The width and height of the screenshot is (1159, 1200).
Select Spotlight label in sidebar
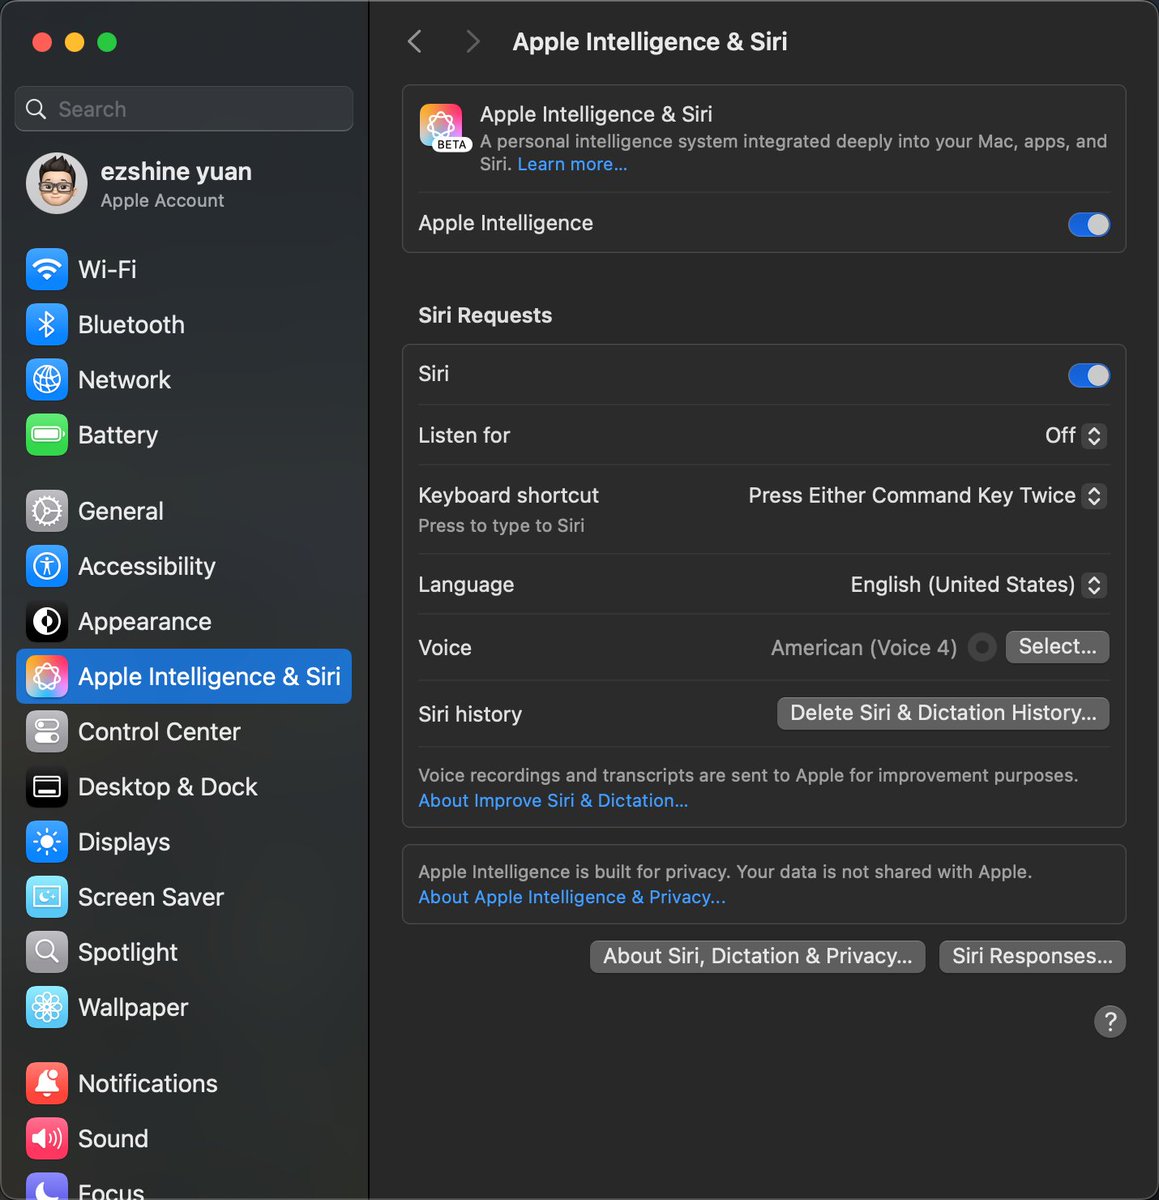click(x=128, y=952)
